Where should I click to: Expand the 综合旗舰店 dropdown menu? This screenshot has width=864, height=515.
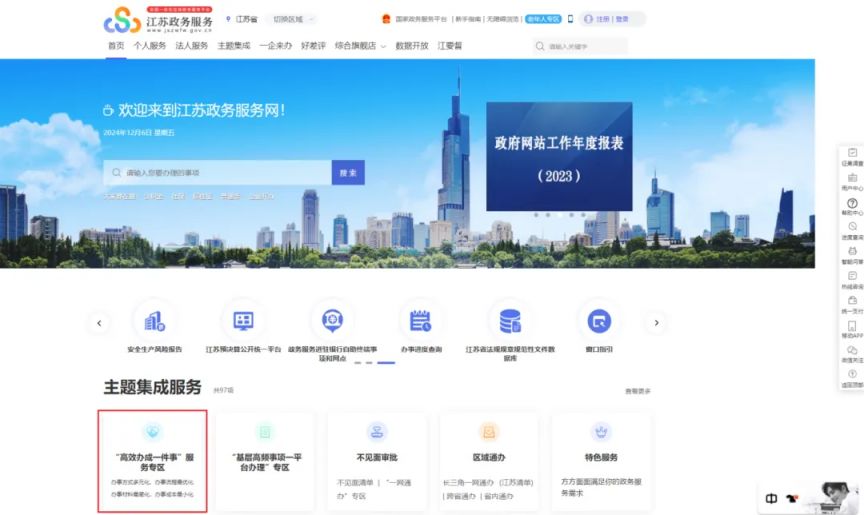360,46
